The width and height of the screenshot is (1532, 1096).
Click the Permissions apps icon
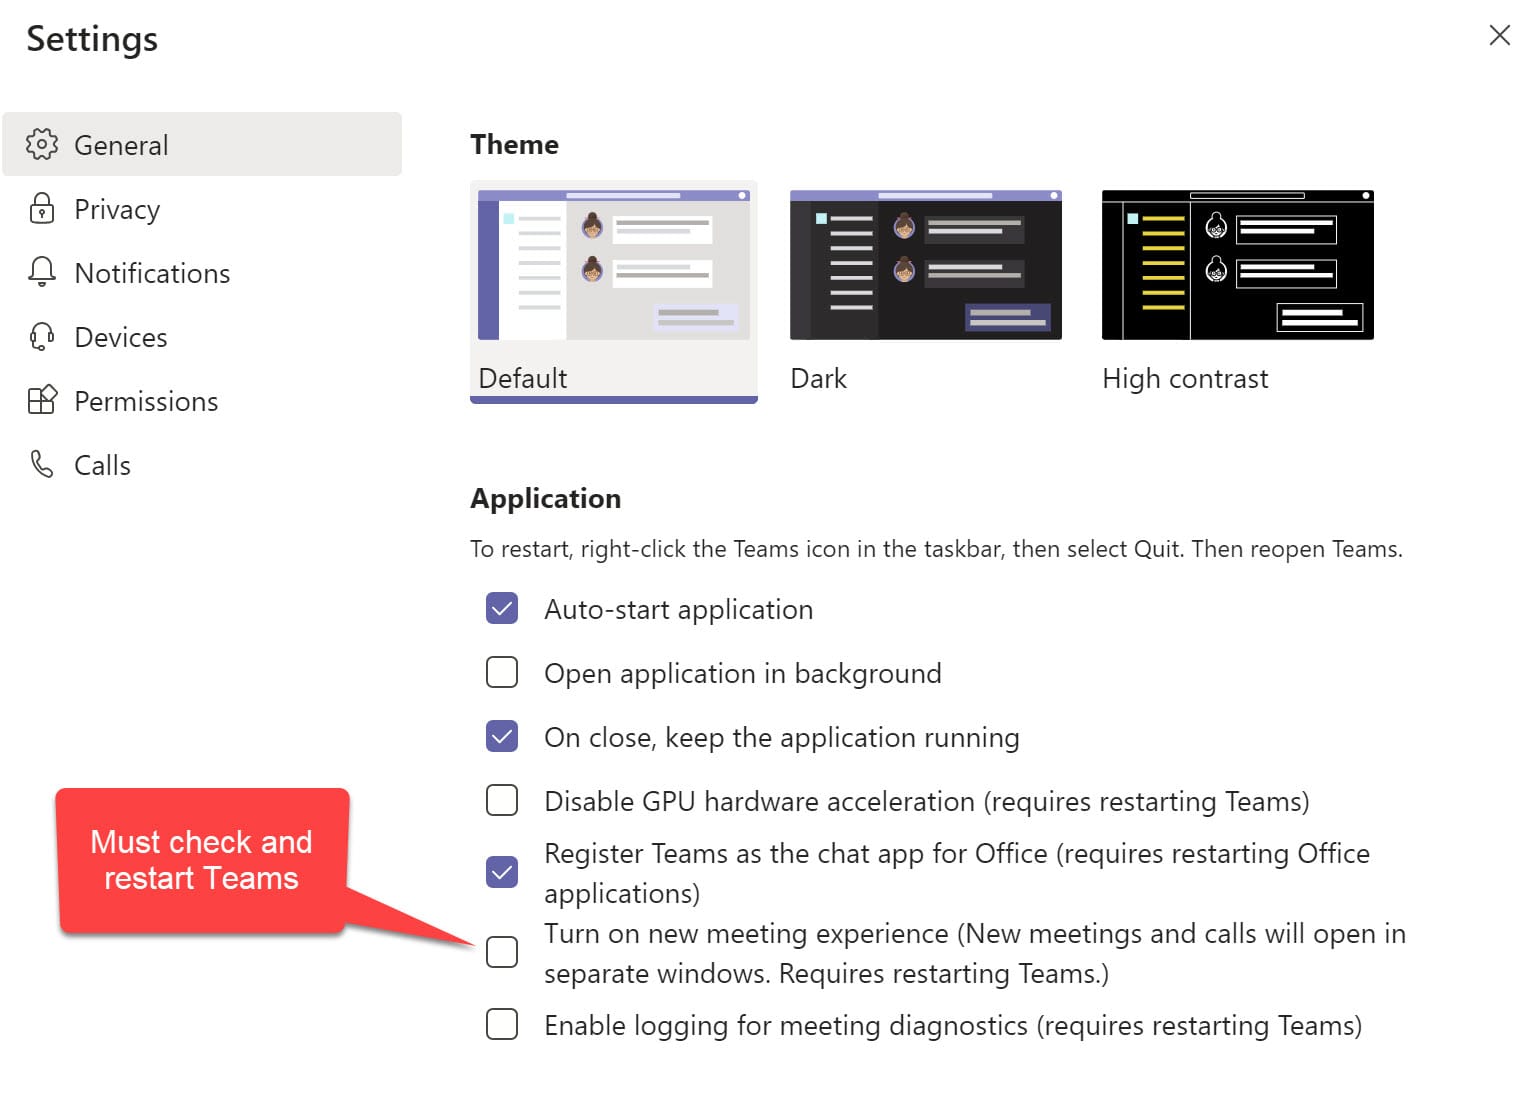pos(42,401)
